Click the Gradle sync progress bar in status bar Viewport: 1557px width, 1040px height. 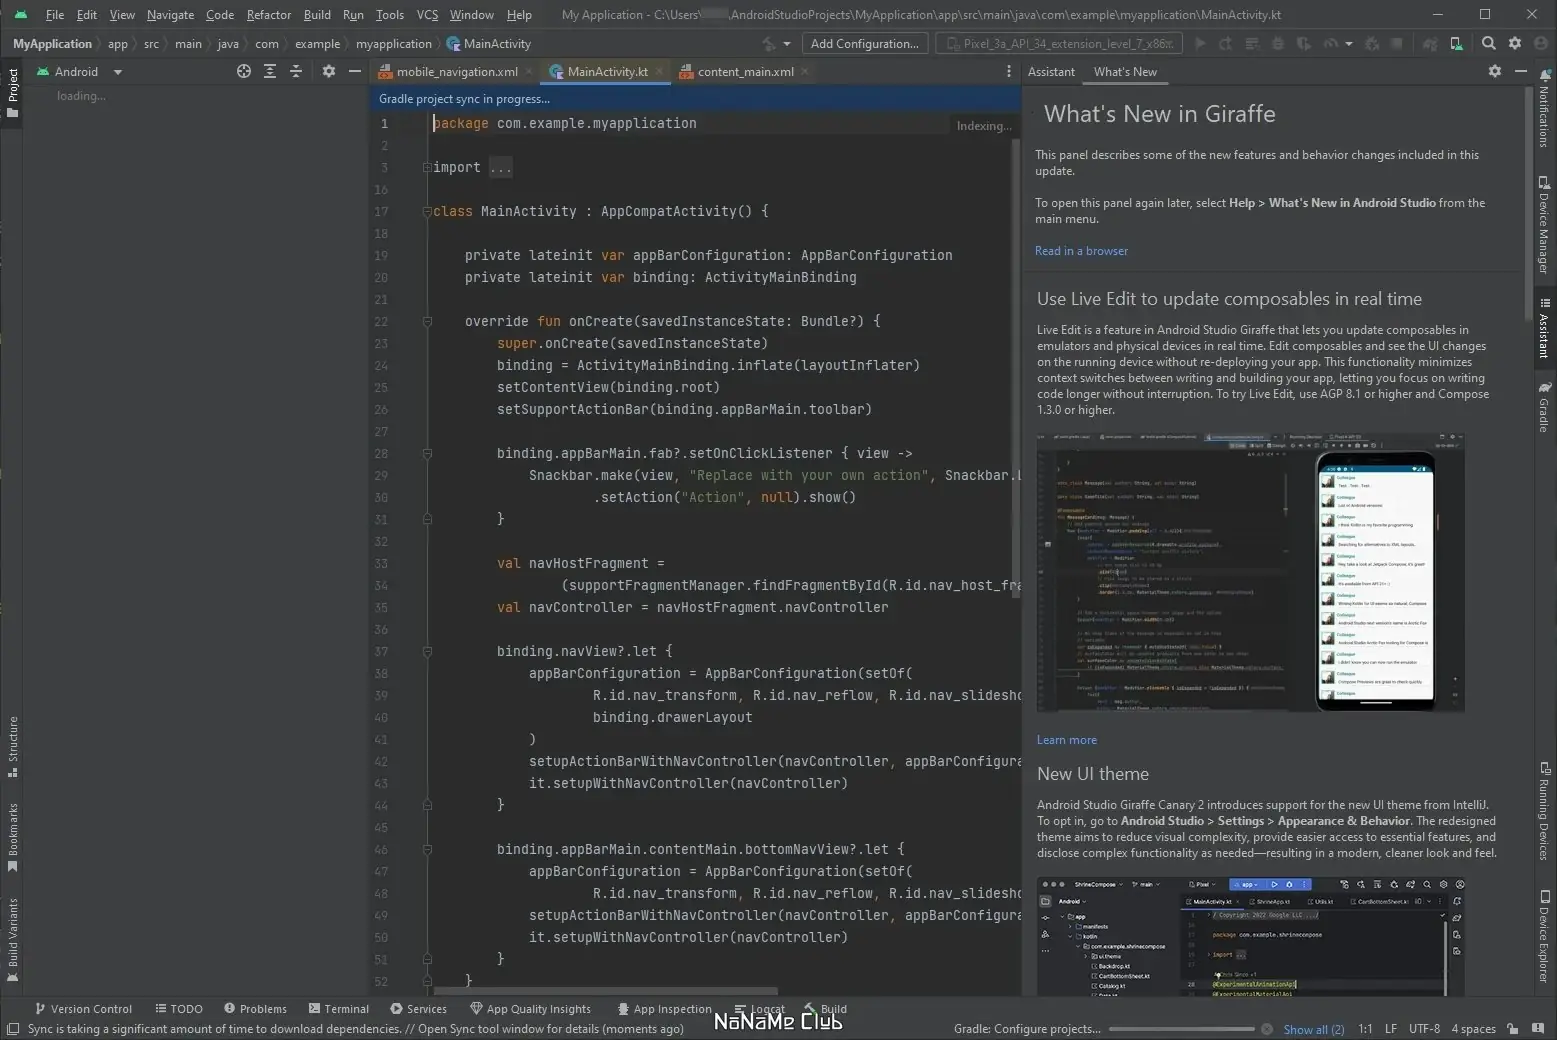point(1180,1028)
